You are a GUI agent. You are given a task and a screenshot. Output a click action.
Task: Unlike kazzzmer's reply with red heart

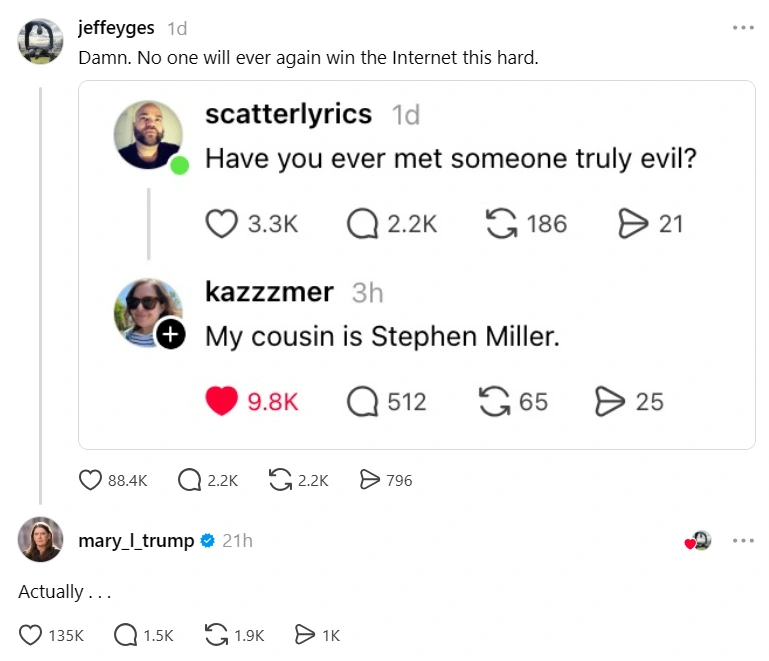[224, 402]
